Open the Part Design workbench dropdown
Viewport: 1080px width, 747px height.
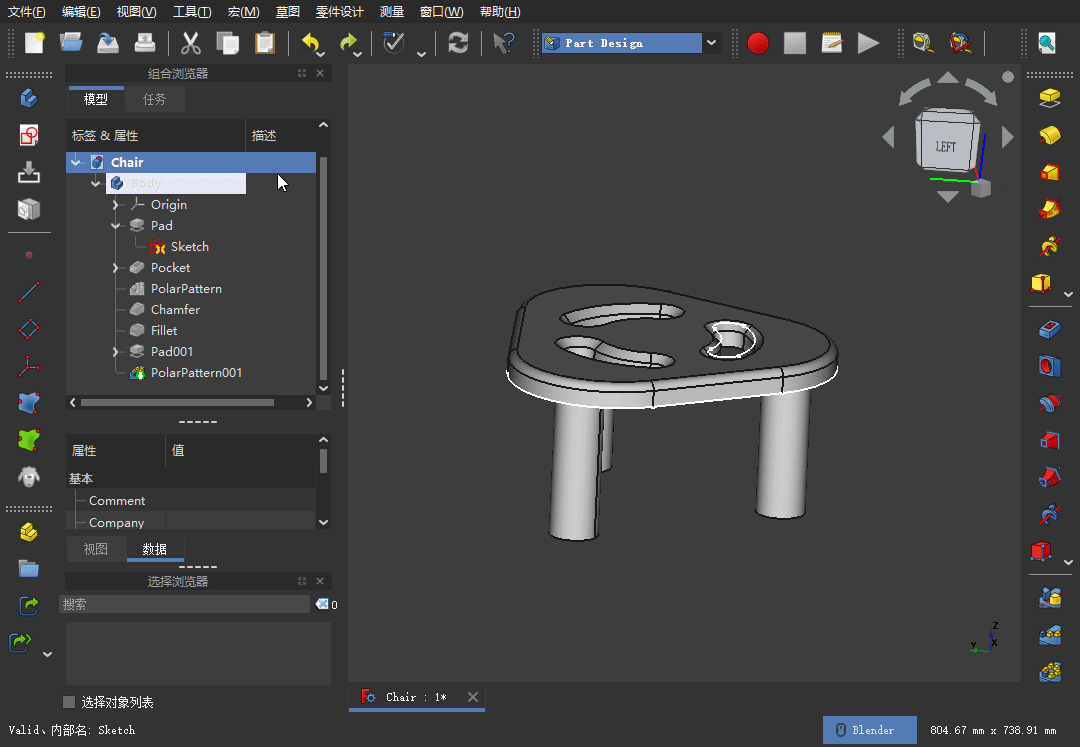pyautogui.click(x=711, y=43)
